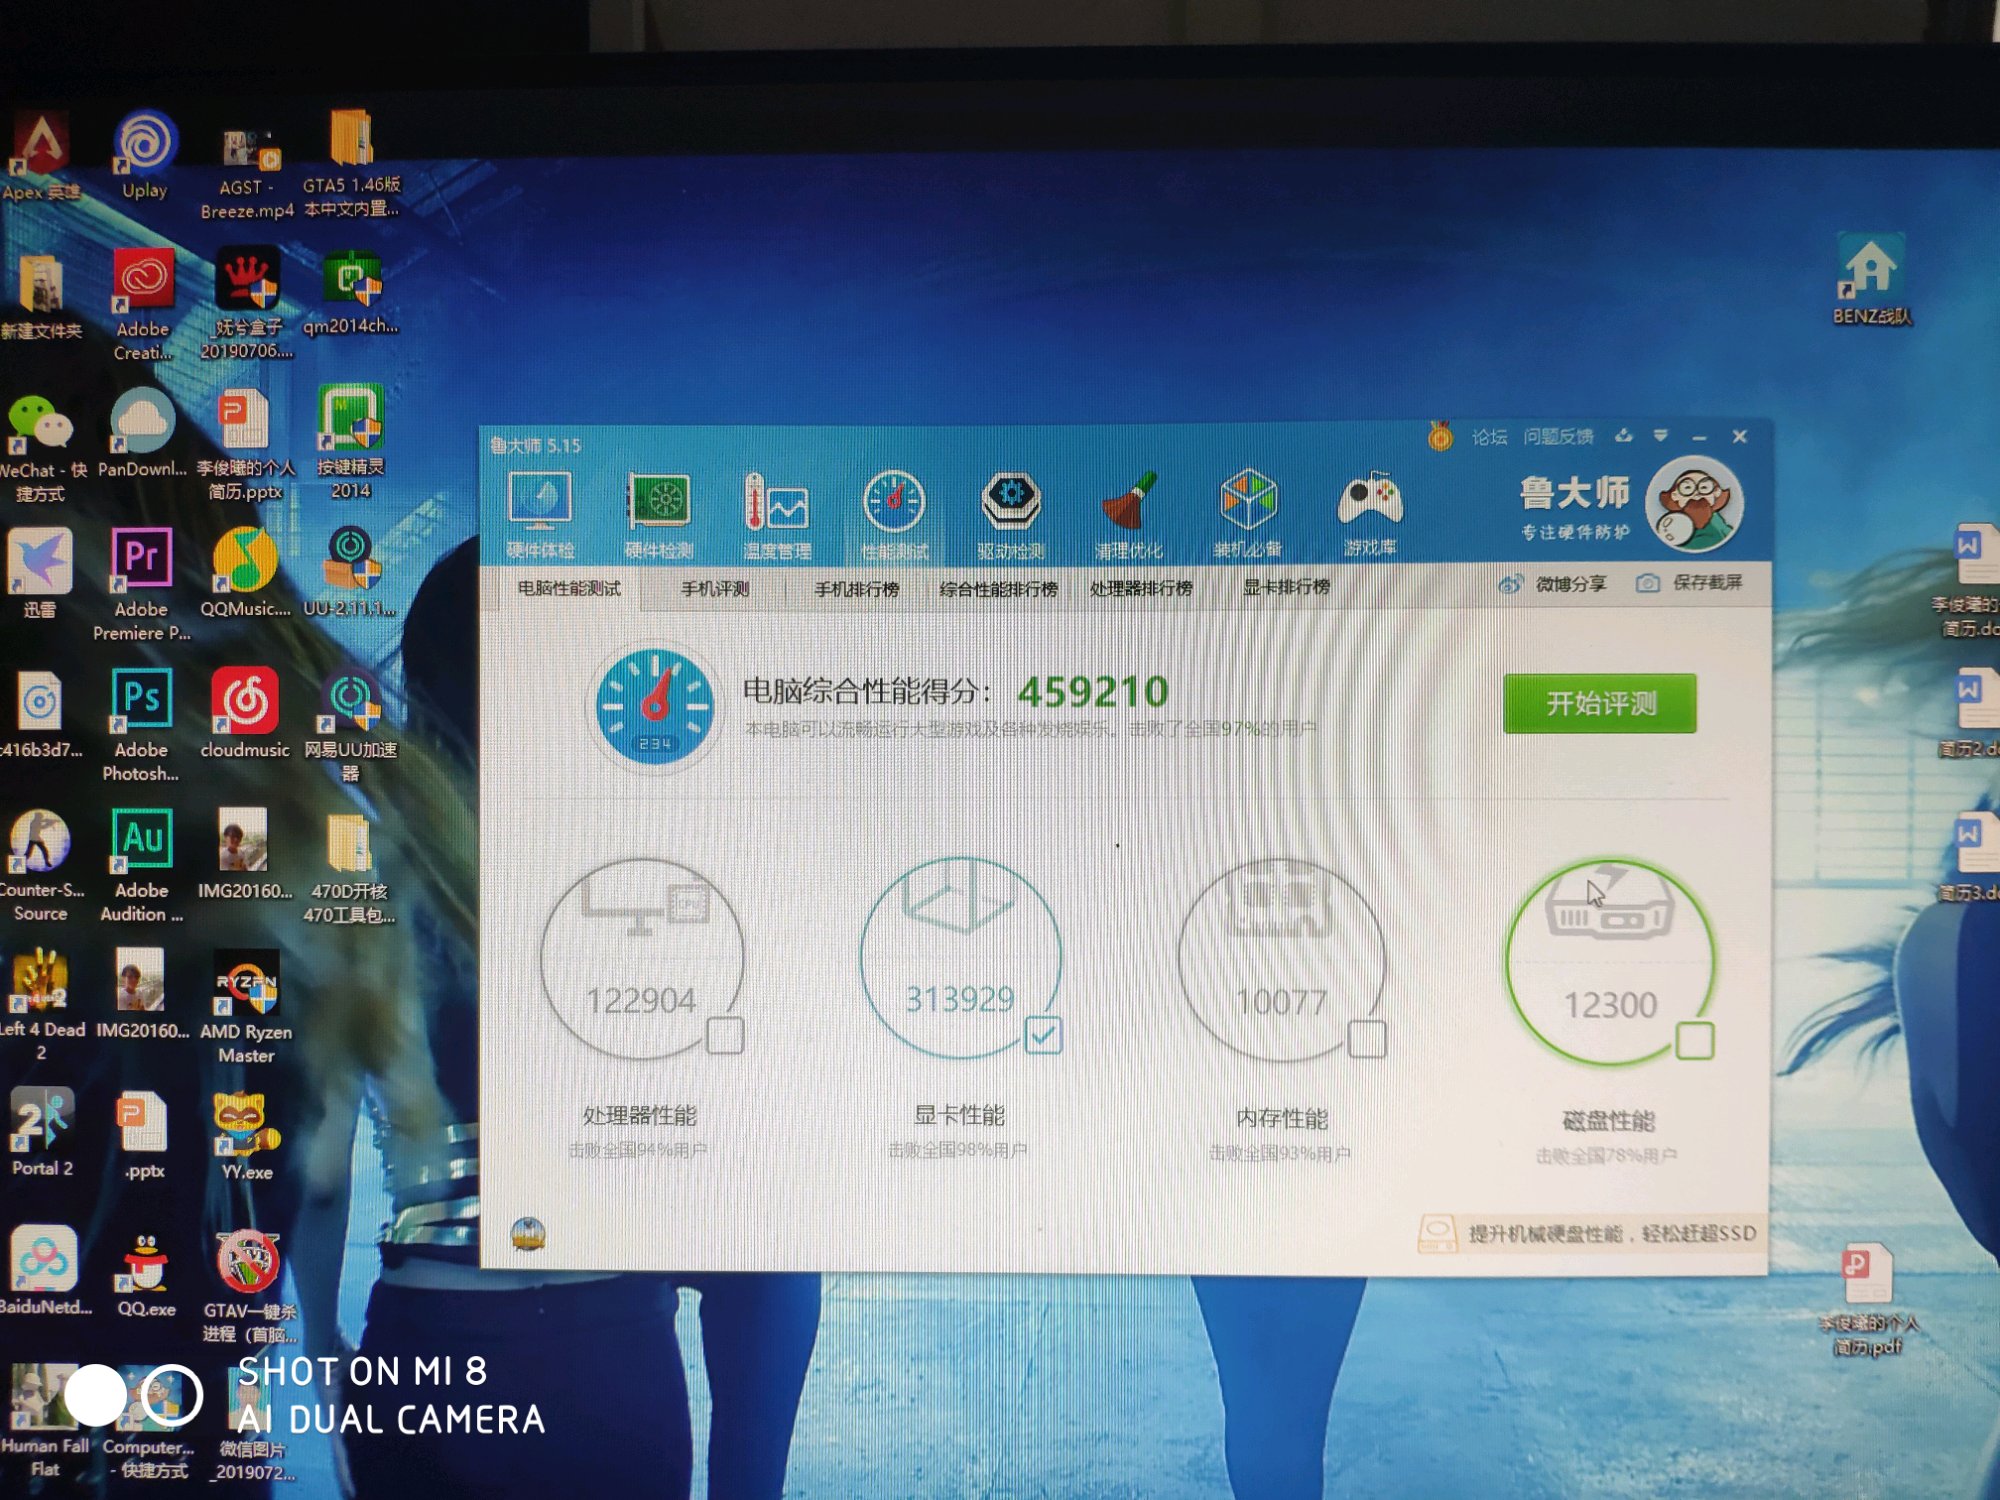Select the 迅雷 Thunder desktop shortcut
2000x1500 pixels.
click(x=40, y=574)
